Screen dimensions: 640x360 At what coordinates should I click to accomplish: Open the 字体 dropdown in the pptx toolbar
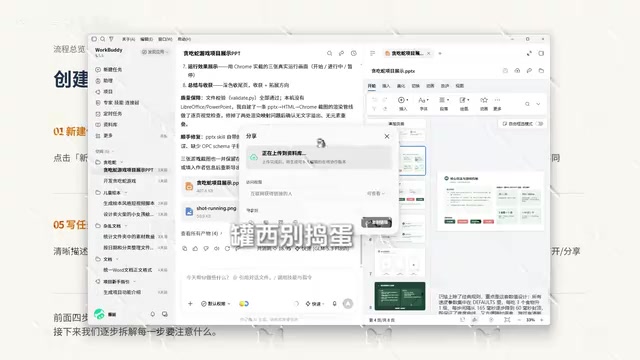[423, 104]
